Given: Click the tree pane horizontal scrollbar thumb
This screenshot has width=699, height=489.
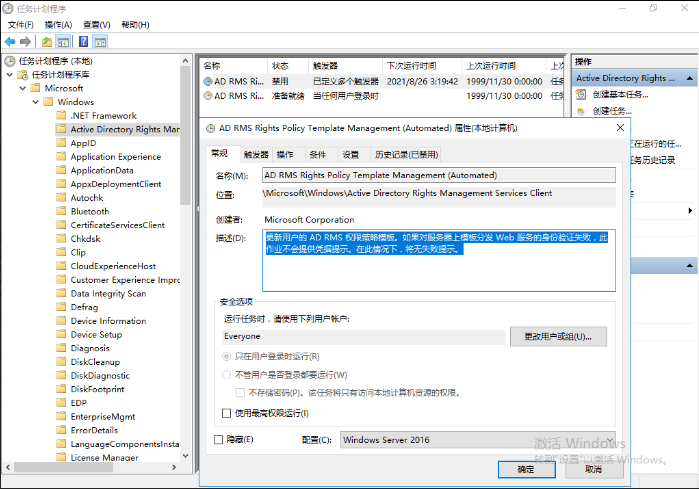Looking at the screenshot, I should [x=63, y=467].
